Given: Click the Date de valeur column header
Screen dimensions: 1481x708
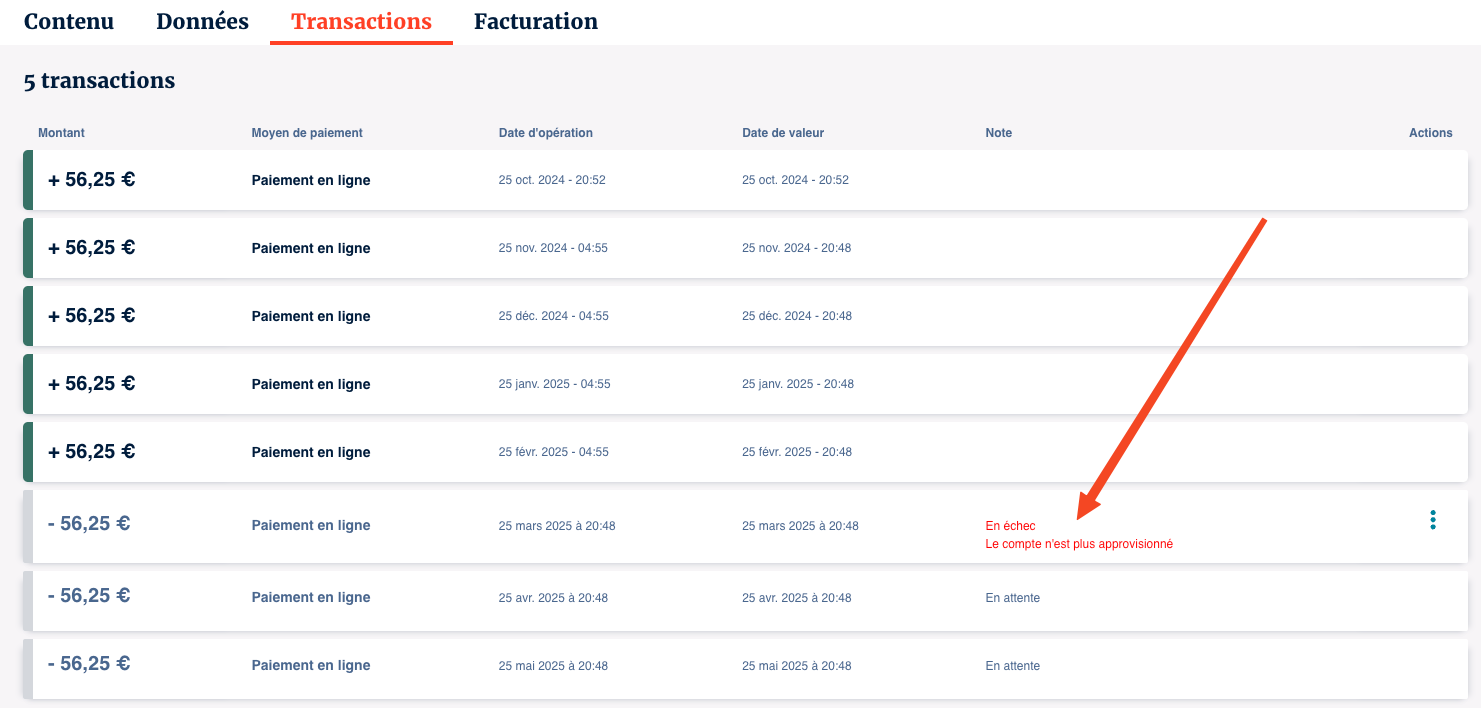Looking at the screenshot, I should (x=782, y=133).
